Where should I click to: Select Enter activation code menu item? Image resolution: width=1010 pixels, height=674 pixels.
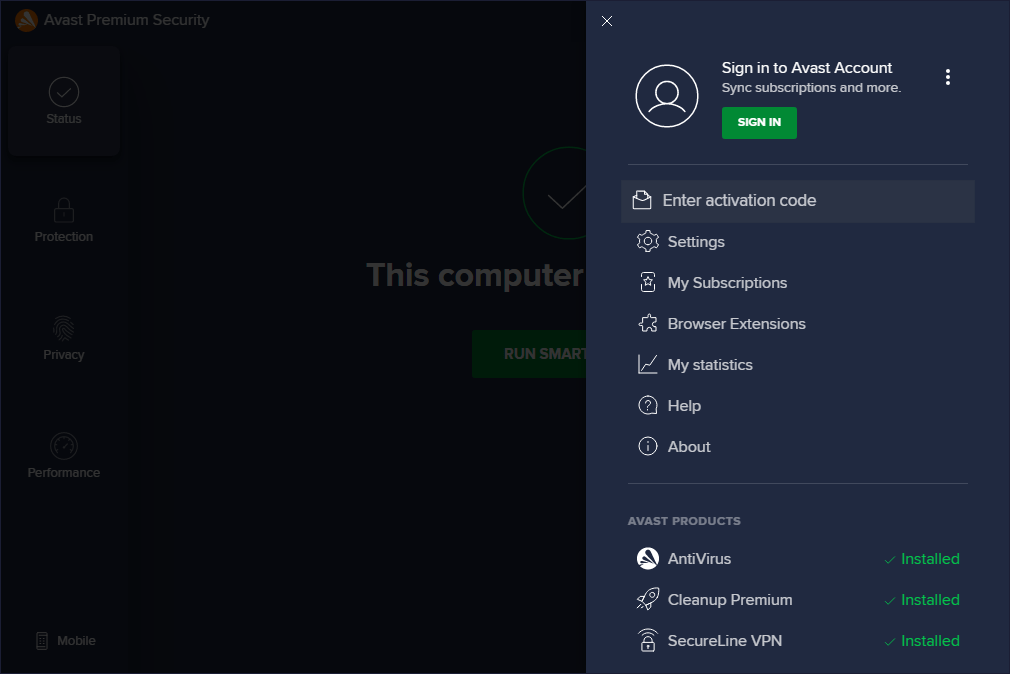click(x=797, y=201)
